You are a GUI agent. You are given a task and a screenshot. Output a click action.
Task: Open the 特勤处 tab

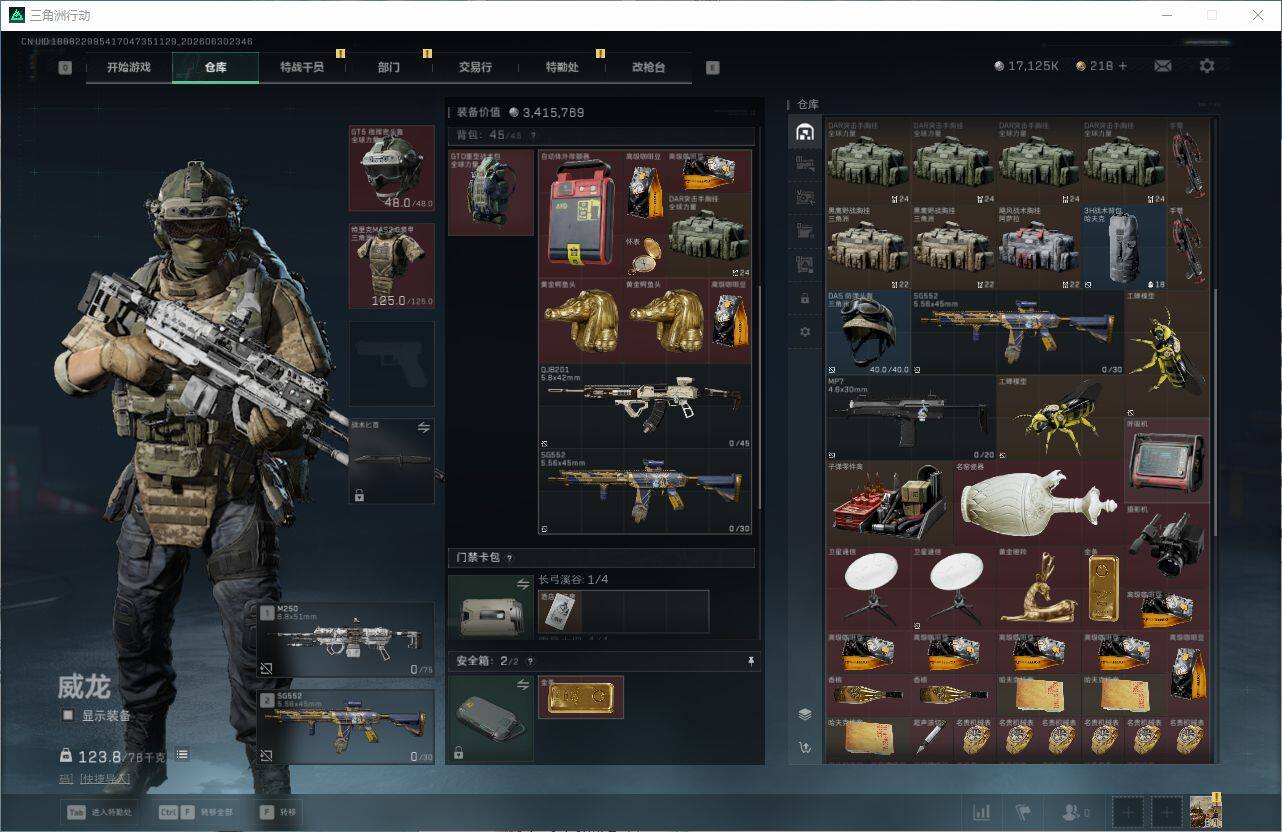click(562, 67)
